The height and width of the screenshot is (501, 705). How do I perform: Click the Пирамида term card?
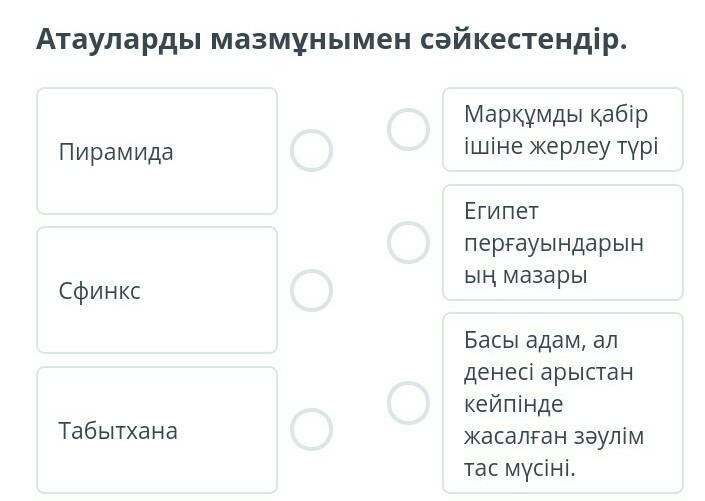157,151
